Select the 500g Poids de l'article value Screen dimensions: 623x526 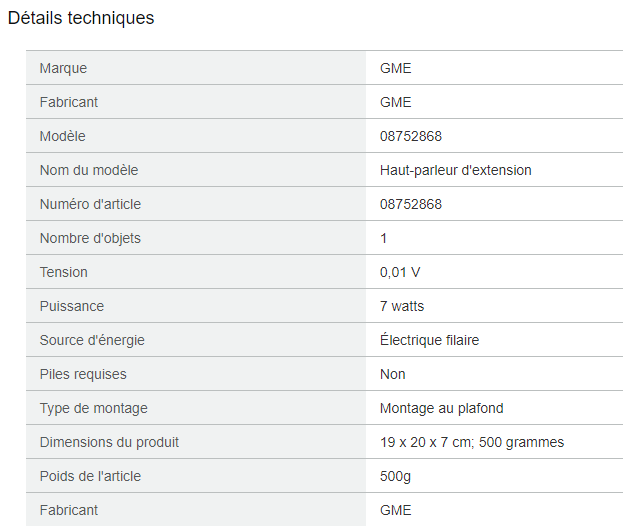click(x=395, y=476)
